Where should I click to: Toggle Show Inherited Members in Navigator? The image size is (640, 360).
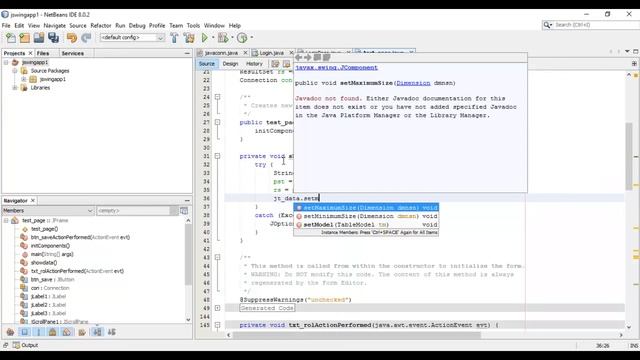pos(10,332)
